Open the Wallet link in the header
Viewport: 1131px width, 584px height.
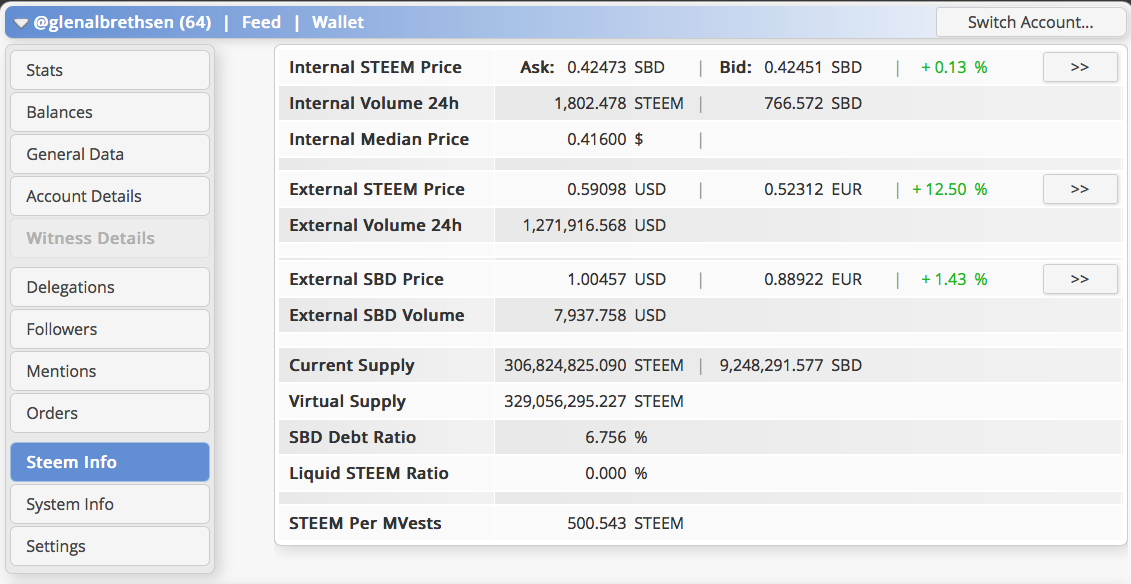(x=338, y=22)
